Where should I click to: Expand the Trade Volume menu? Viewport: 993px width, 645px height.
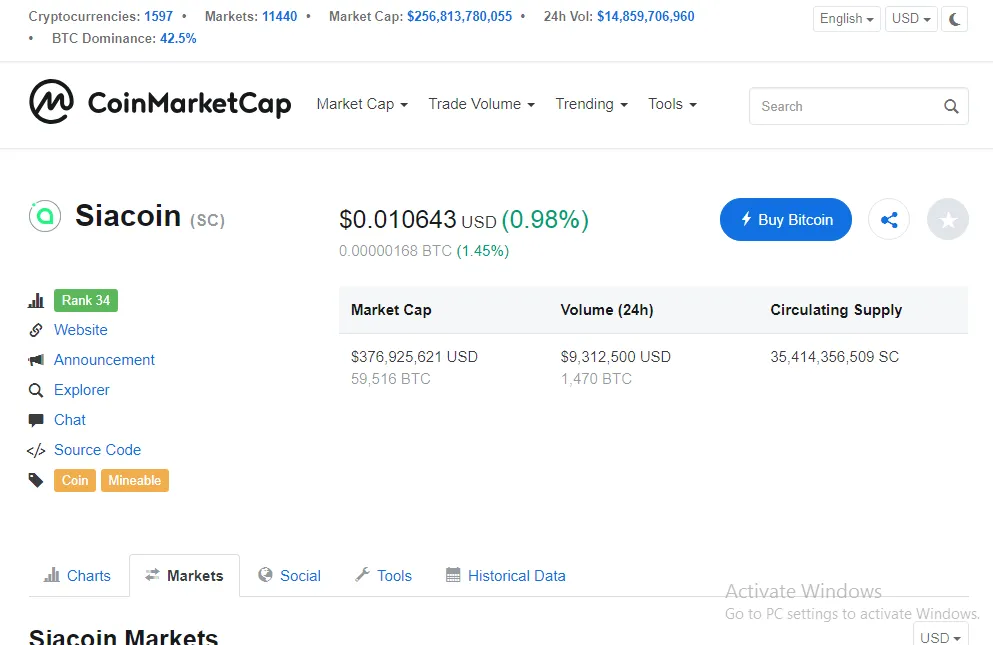pyautogui.click(x=481, y=104)
